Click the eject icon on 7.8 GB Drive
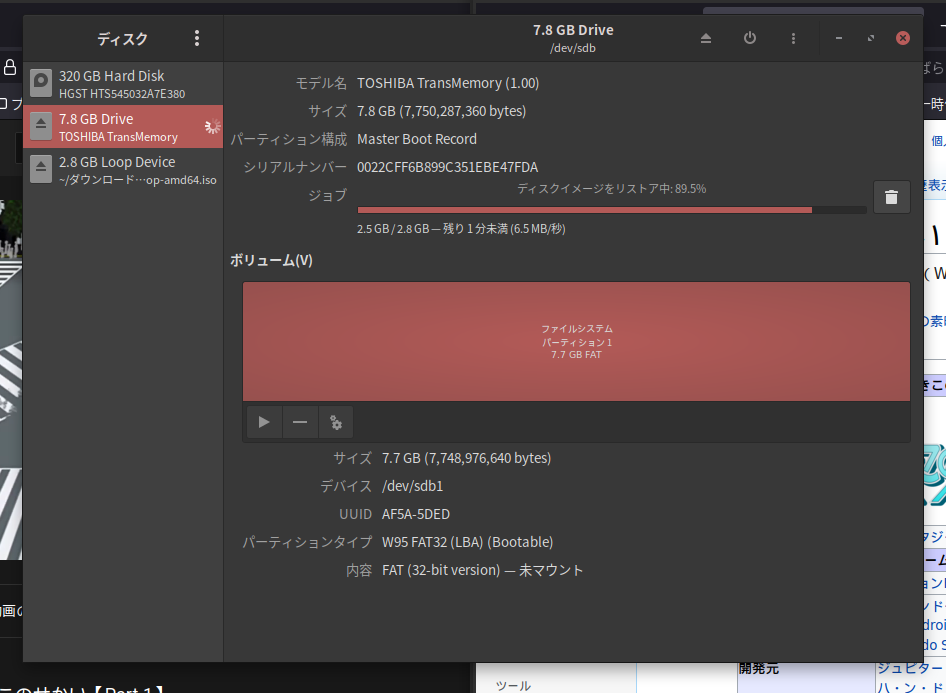The height and width of the screenshot is (693, 946). pos(41,127)
